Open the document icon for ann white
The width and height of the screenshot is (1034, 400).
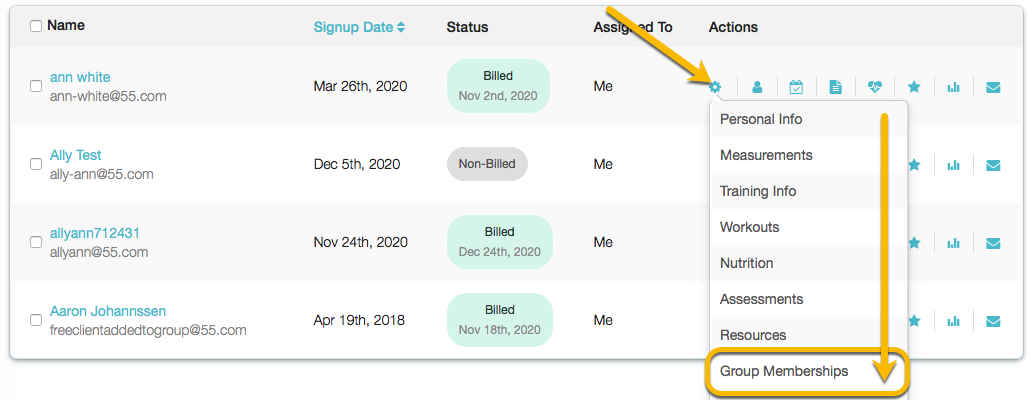(835, 87)
